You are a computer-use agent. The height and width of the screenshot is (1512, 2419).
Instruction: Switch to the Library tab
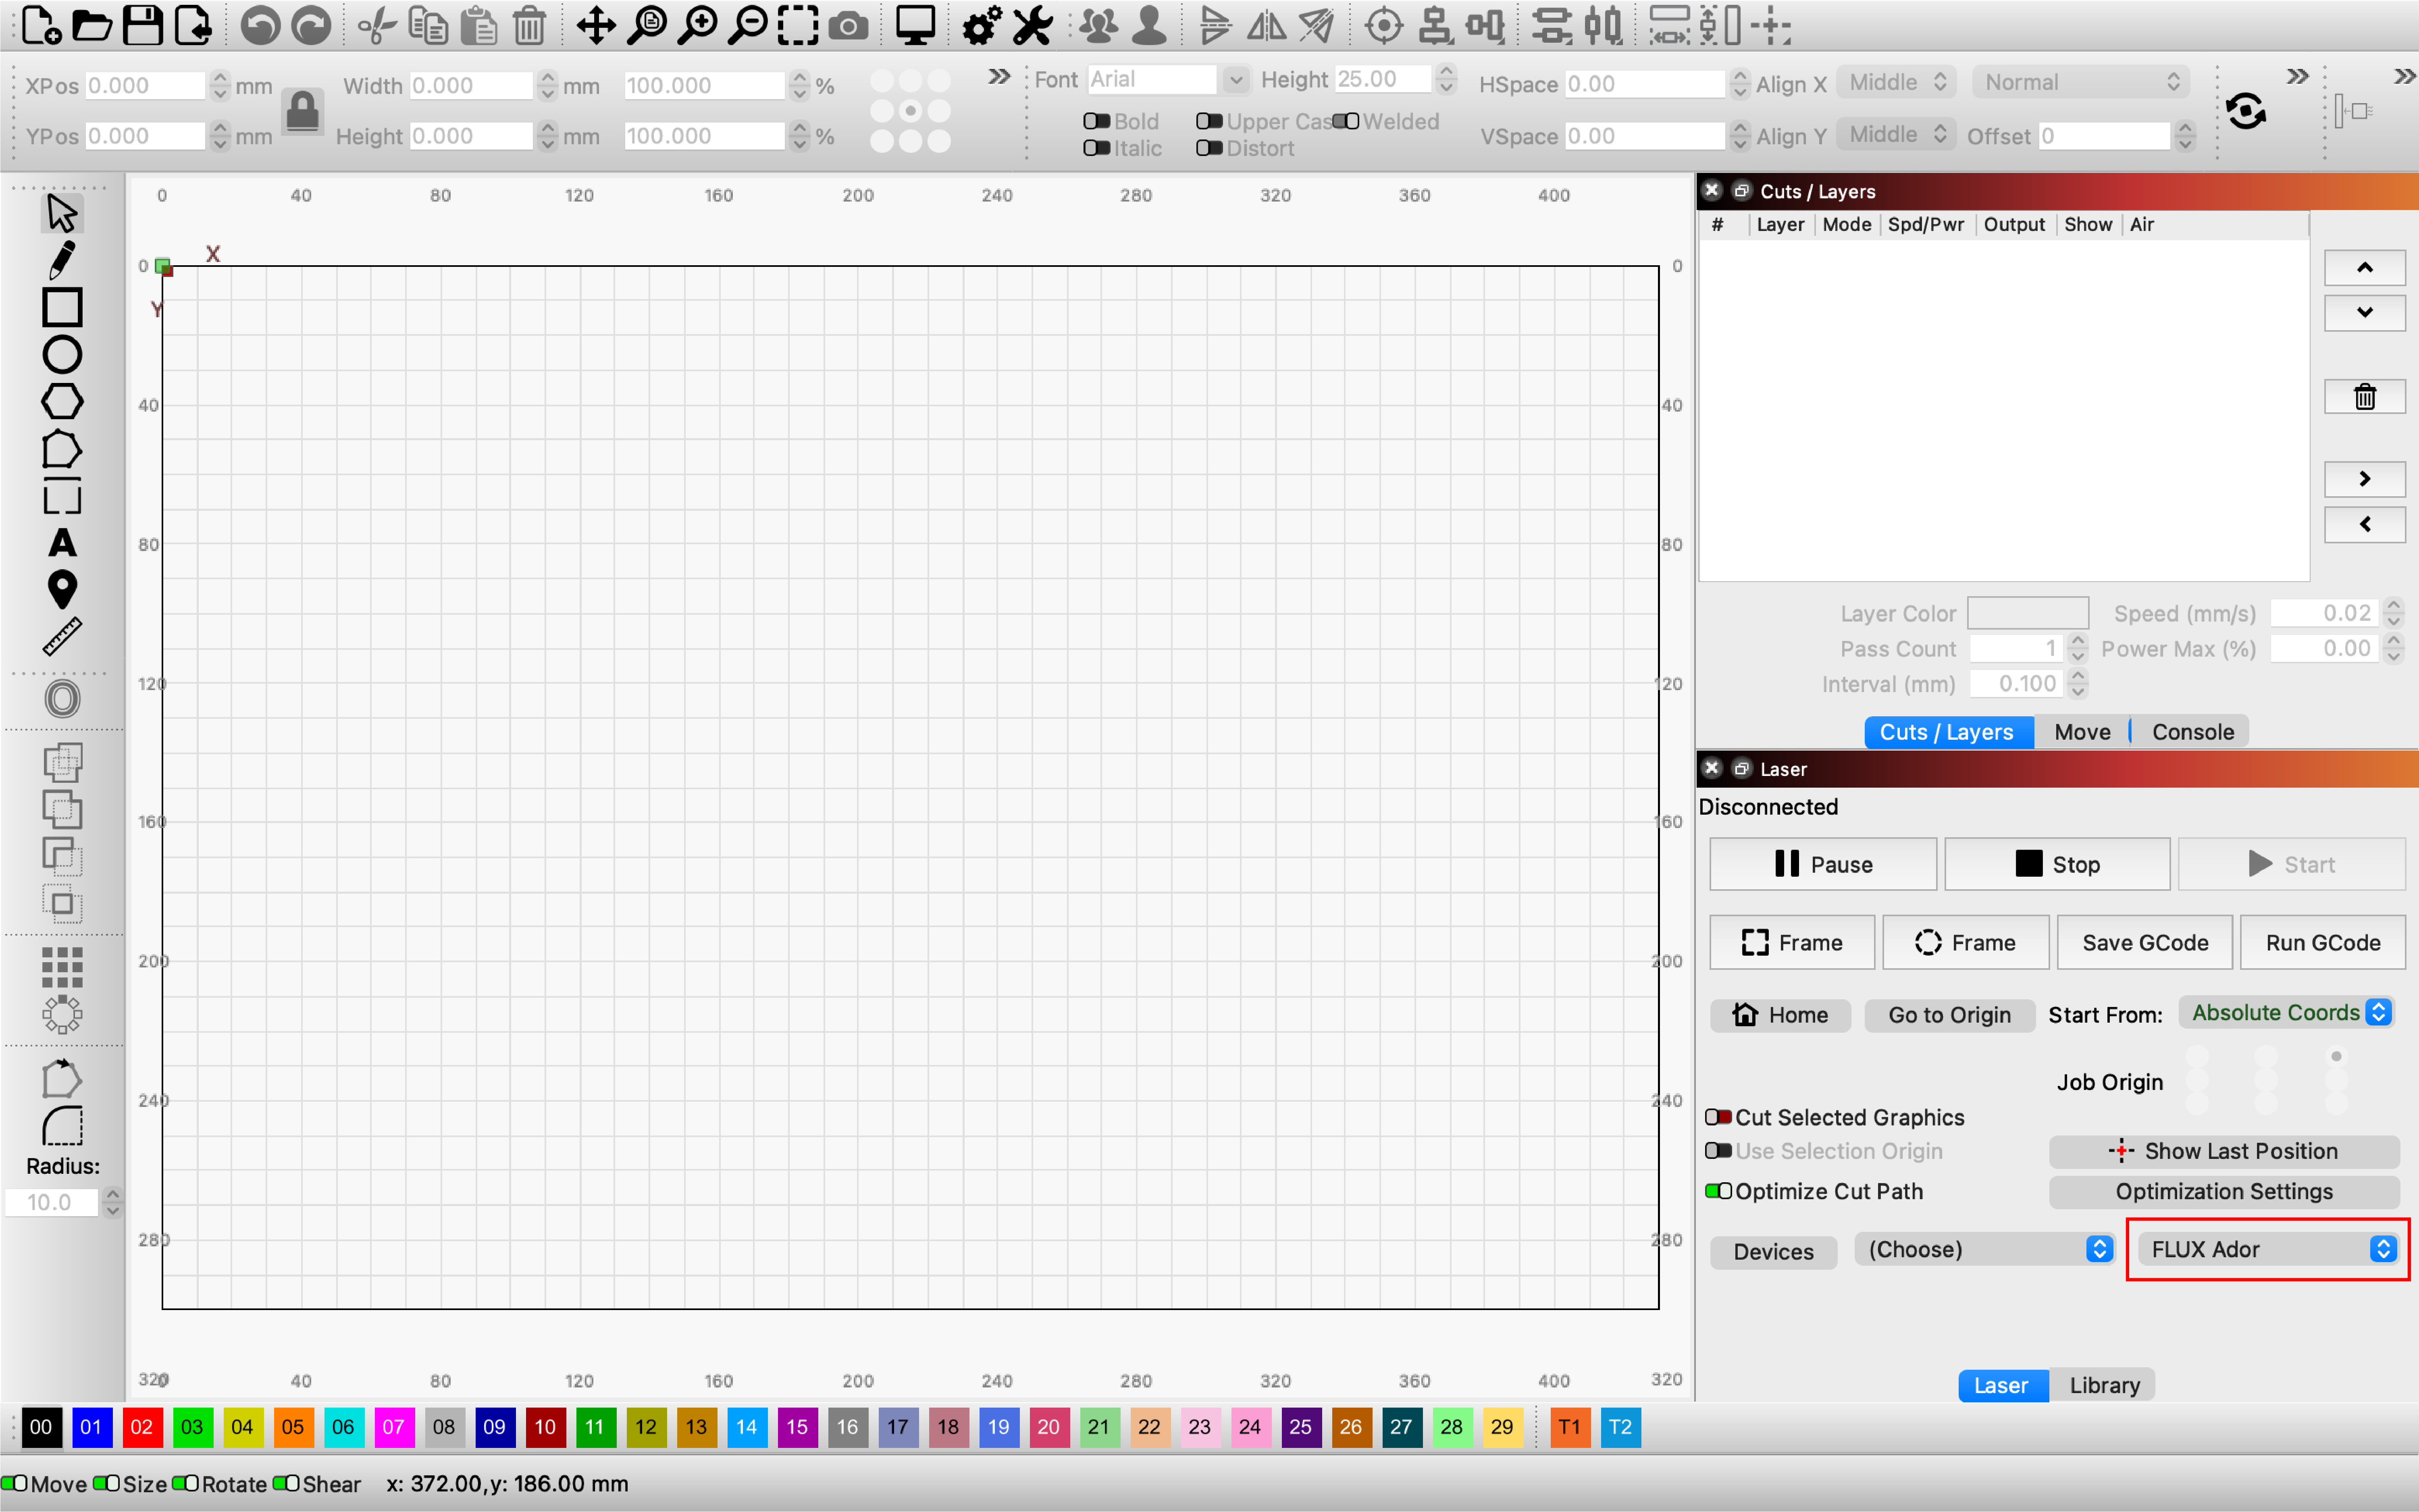tap(2104, 1385)
